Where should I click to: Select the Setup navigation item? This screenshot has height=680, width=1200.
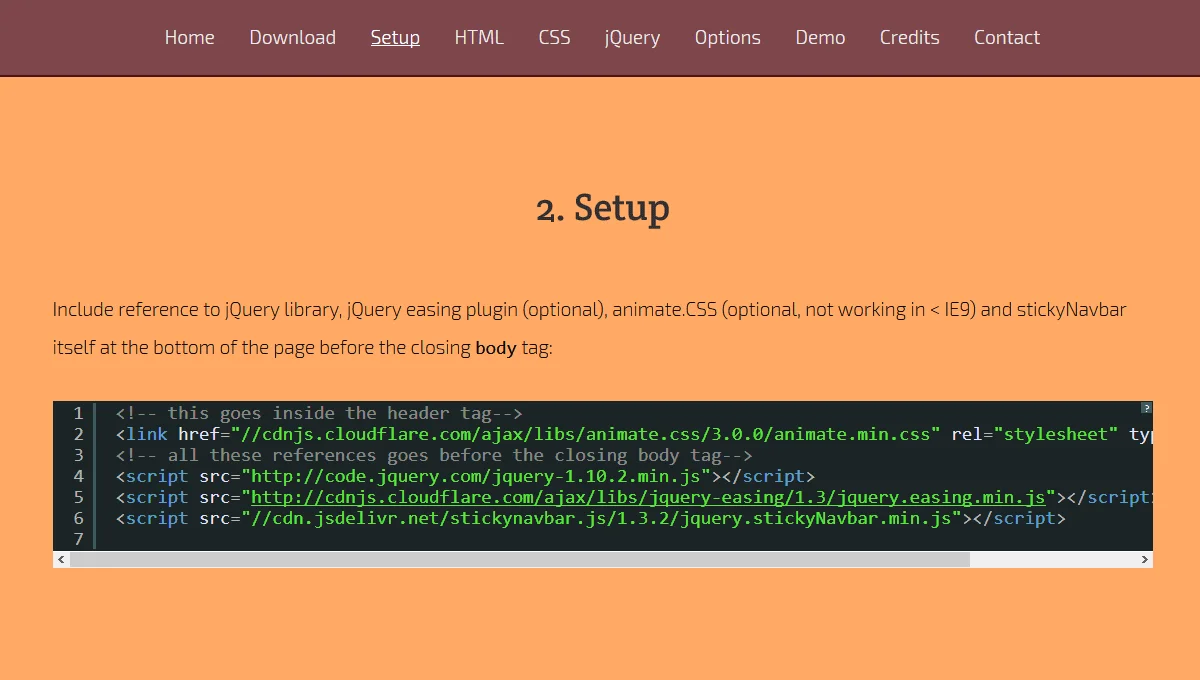point(394,37)
